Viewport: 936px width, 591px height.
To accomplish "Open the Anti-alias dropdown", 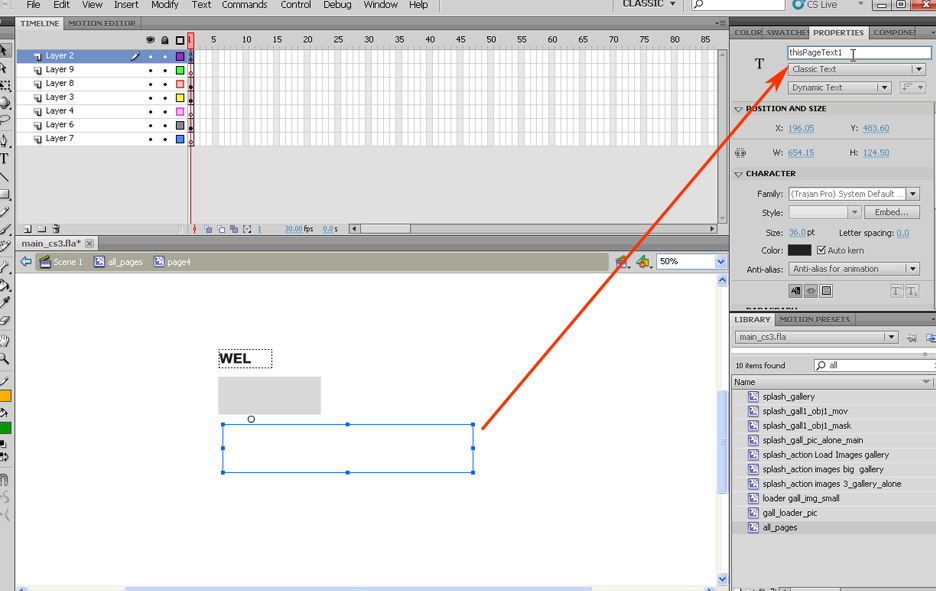I will point(854,269).
